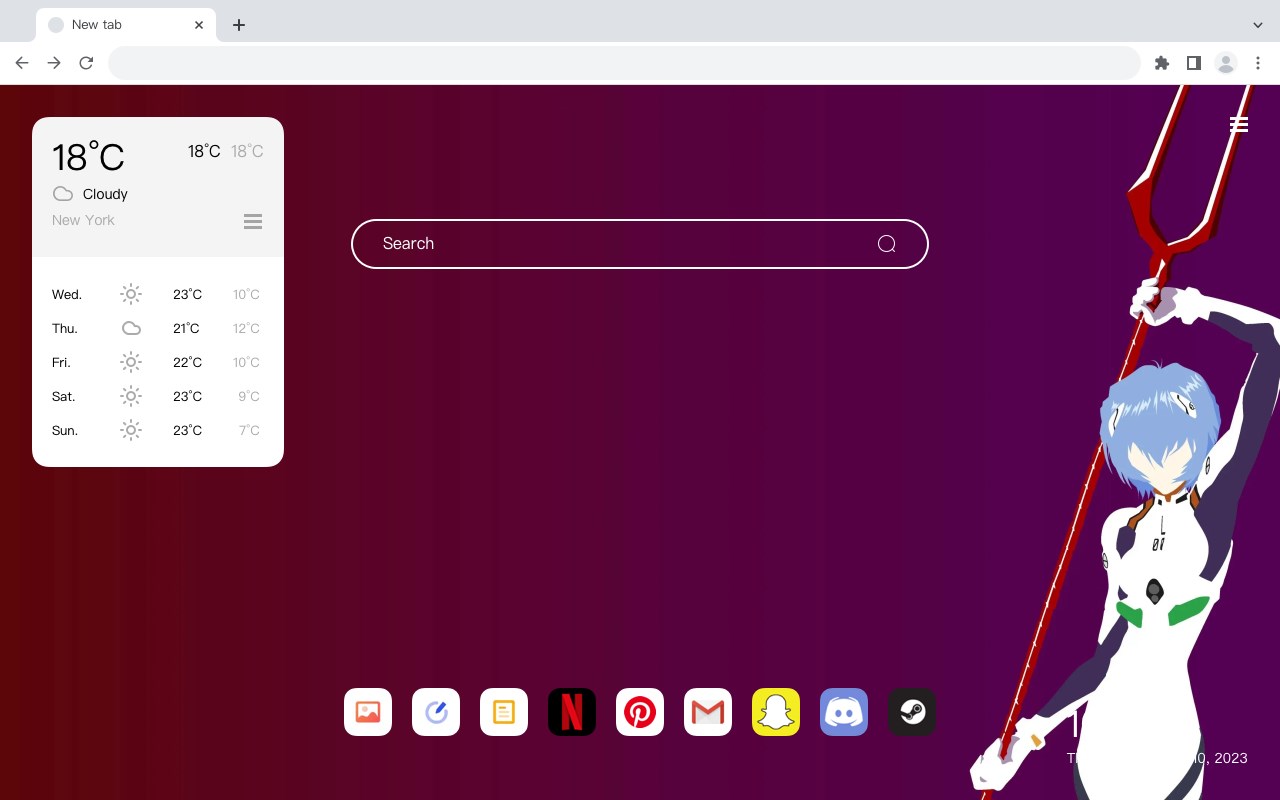Click the New York location label
The width and height of the screenshot is (1280, 800).
(x=83, y=220)
